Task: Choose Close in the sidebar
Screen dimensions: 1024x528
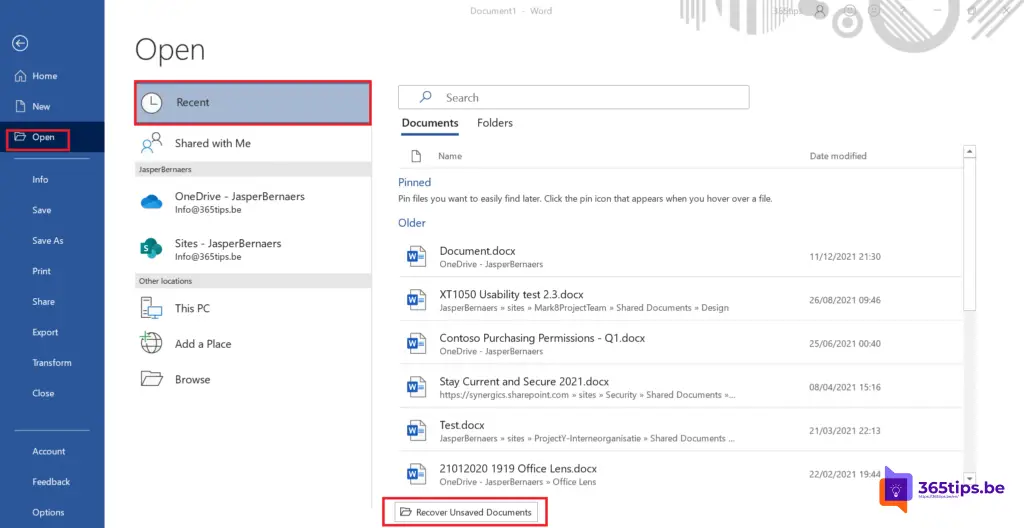Action: (43, 393)
